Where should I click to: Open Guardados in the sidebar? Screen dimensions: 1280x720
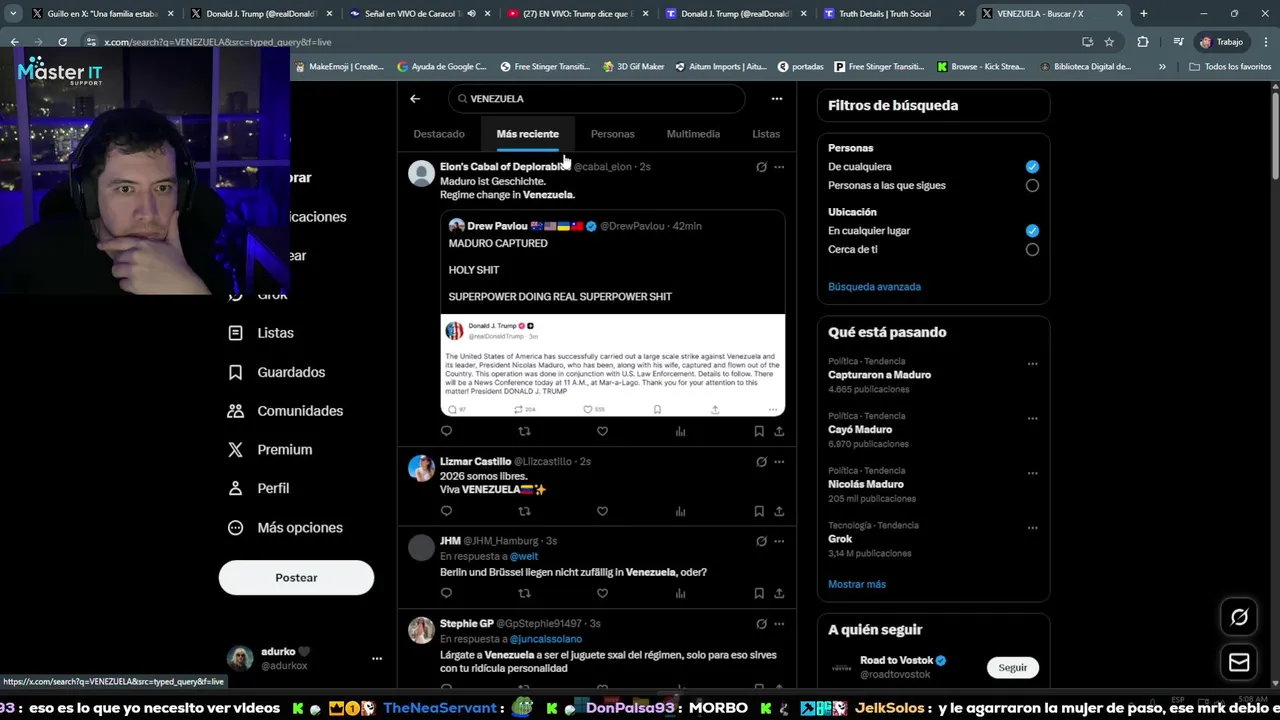pos(278,372)
